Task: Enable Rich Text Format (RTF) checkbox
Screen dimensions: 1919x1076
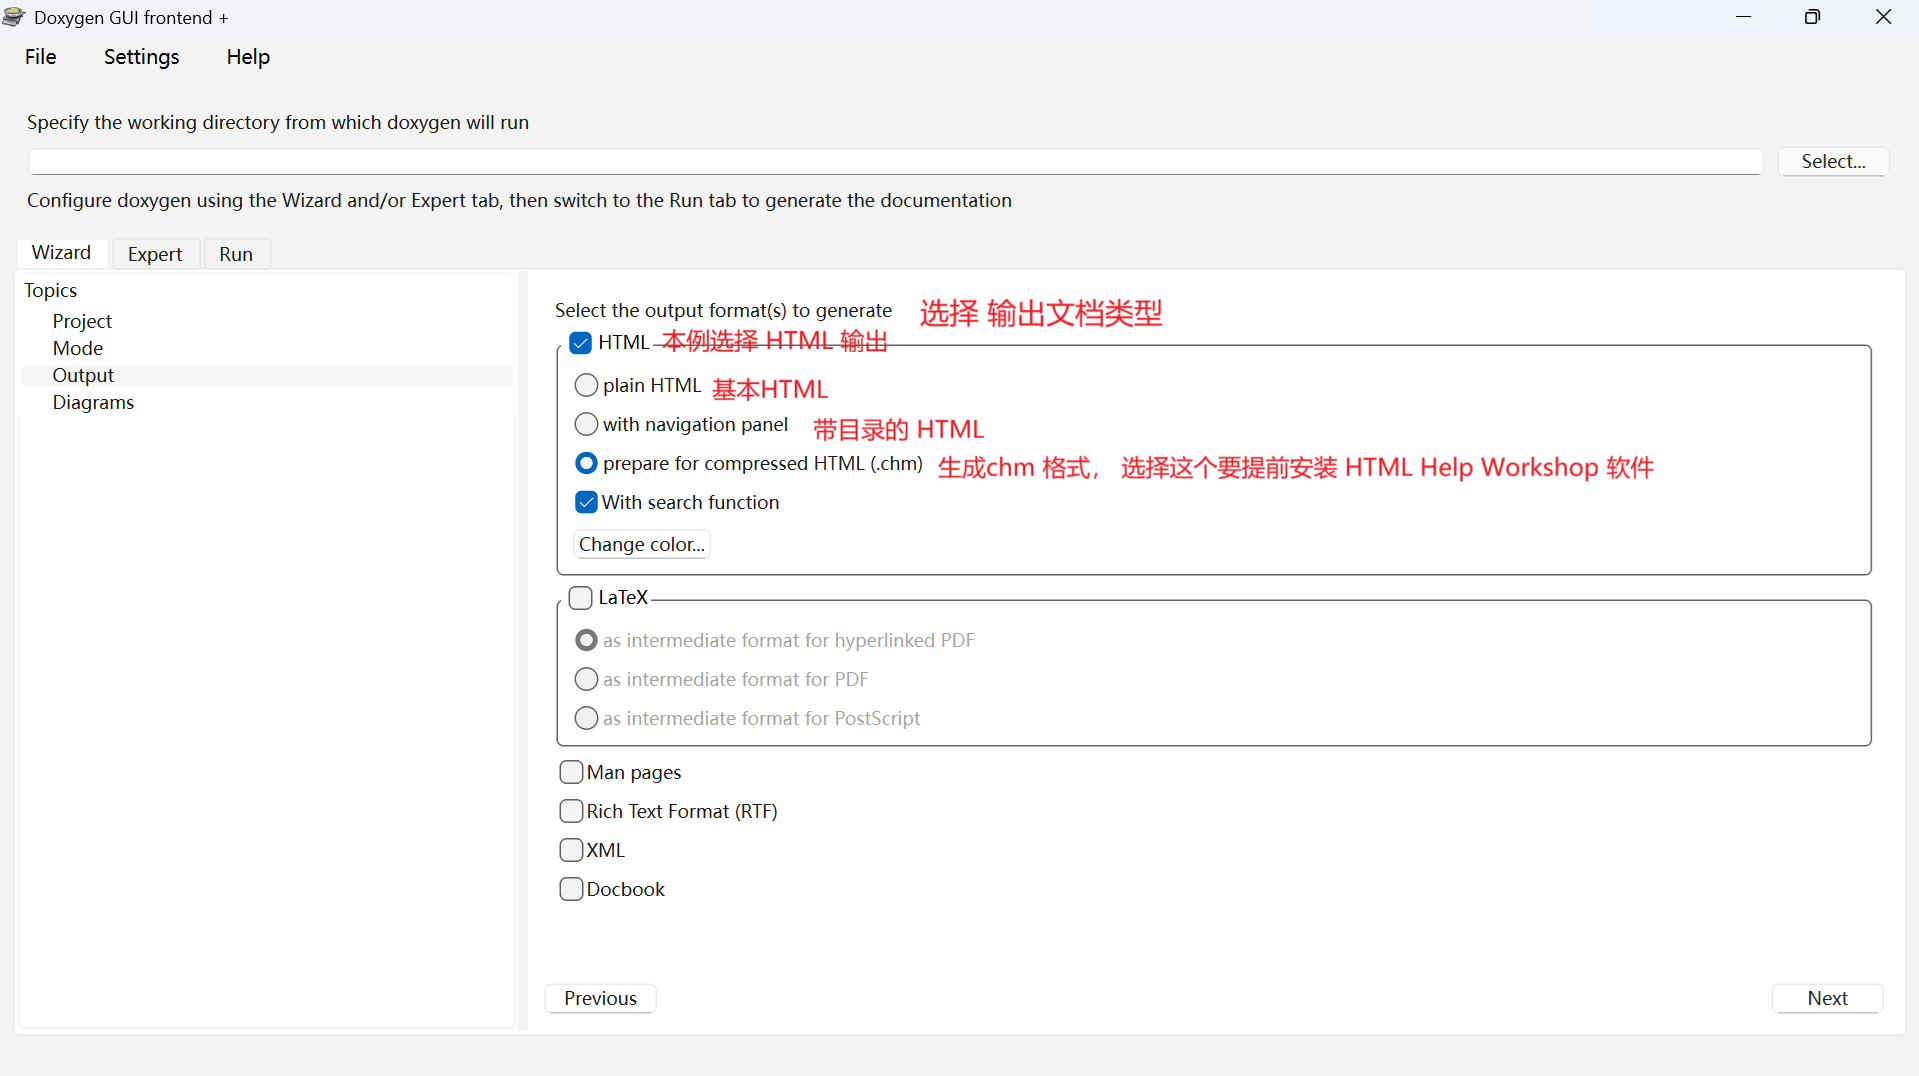Action: click(x=571, y=811)
